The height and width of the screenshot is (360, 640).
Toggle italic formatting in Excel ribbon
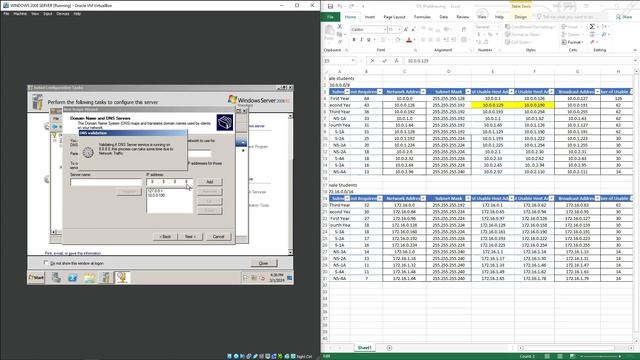(x=361, y=40)
